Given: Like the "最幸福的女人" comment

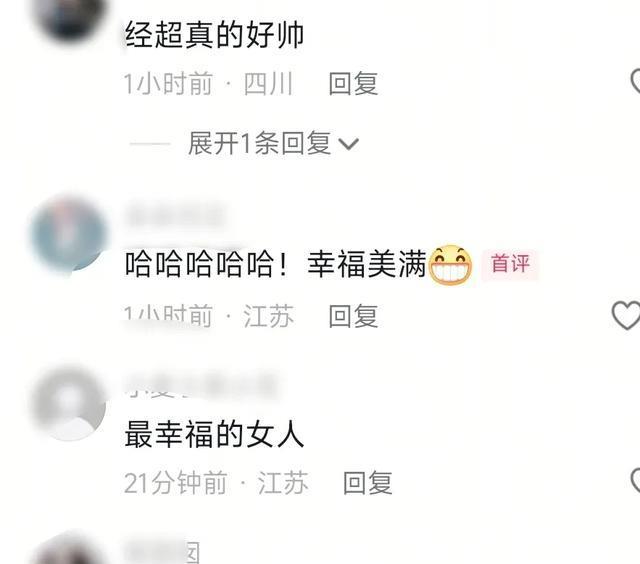Looking at the screenshot, I should click(635, 481).
